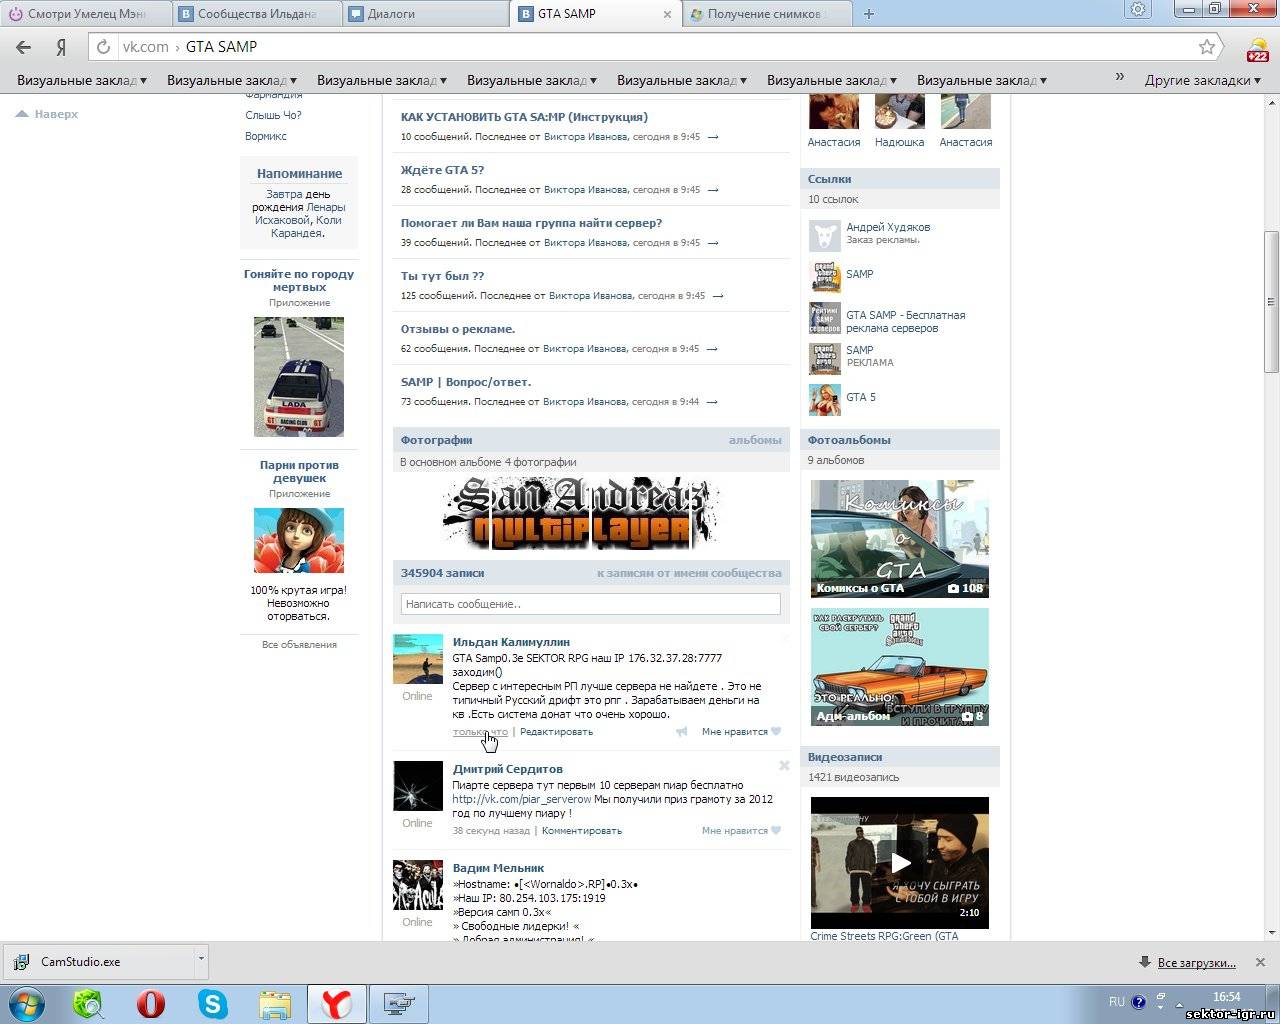Click 'Все загрузки...' downloads link

click(1196, 963)
